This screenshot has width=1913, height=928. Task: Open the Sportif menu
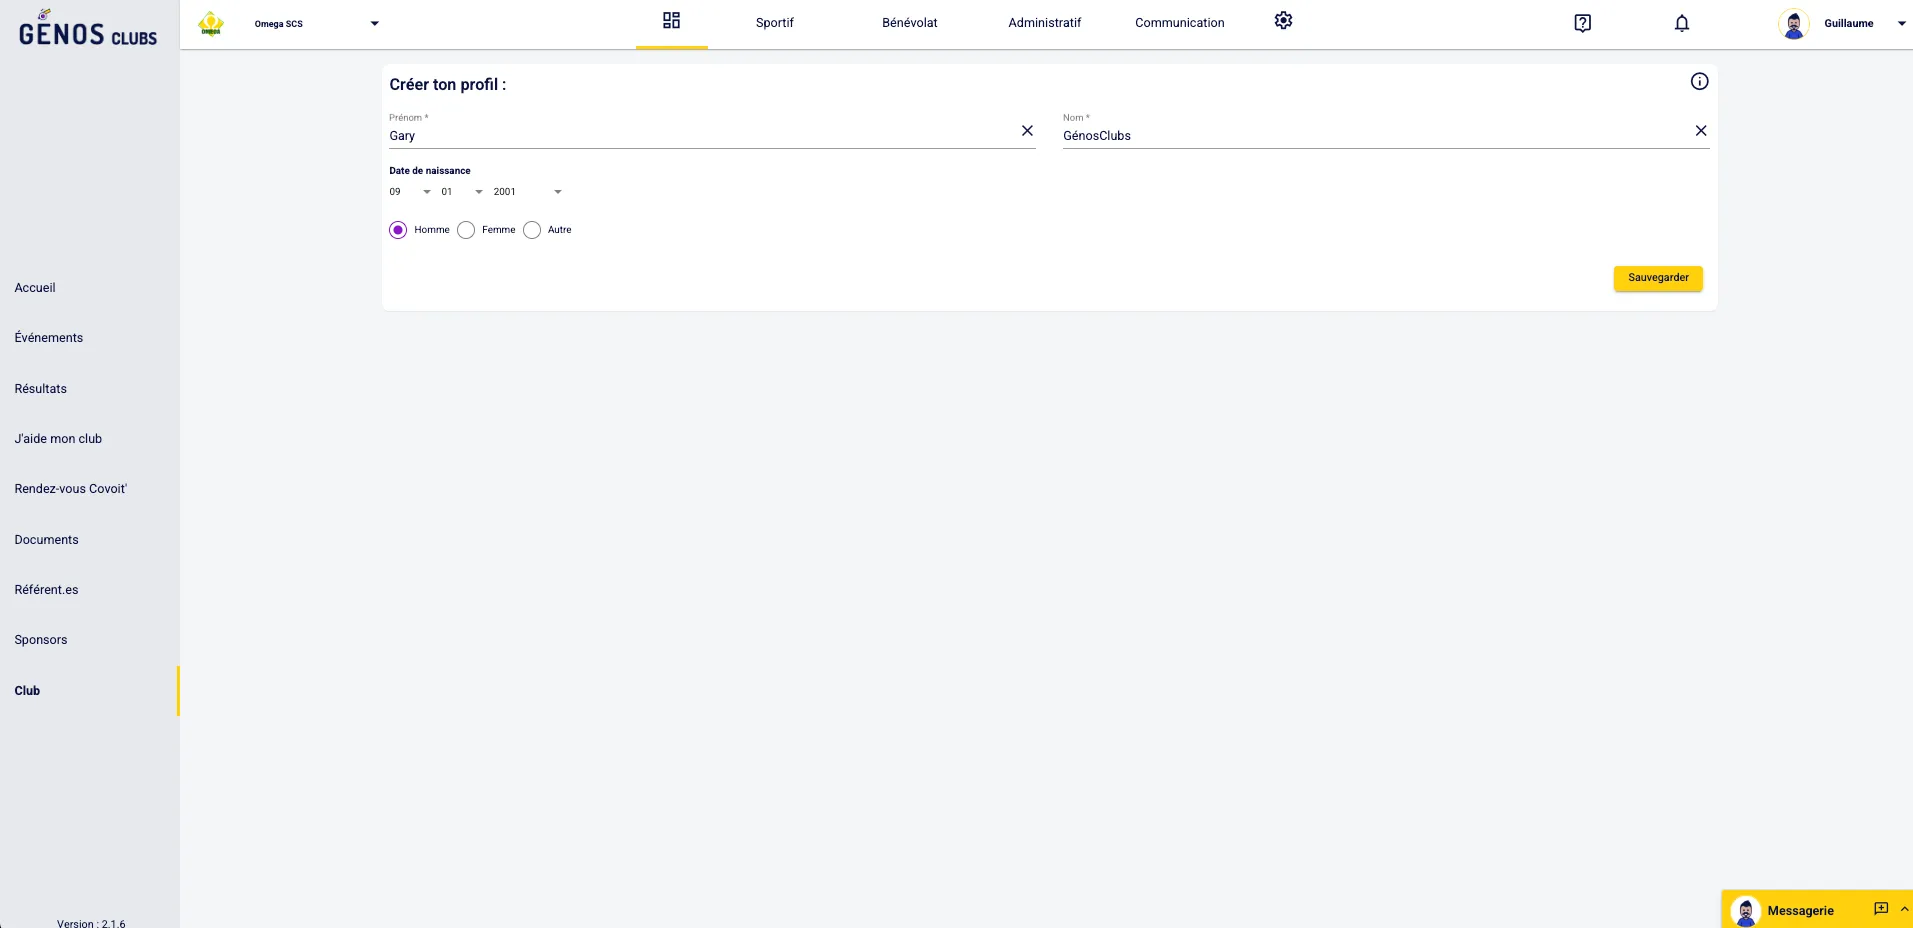(x=774, y=23)
